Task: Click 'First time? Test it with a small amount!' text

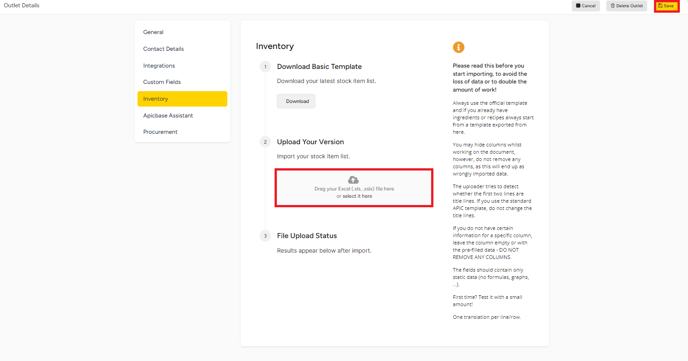Action: point(487,300)
